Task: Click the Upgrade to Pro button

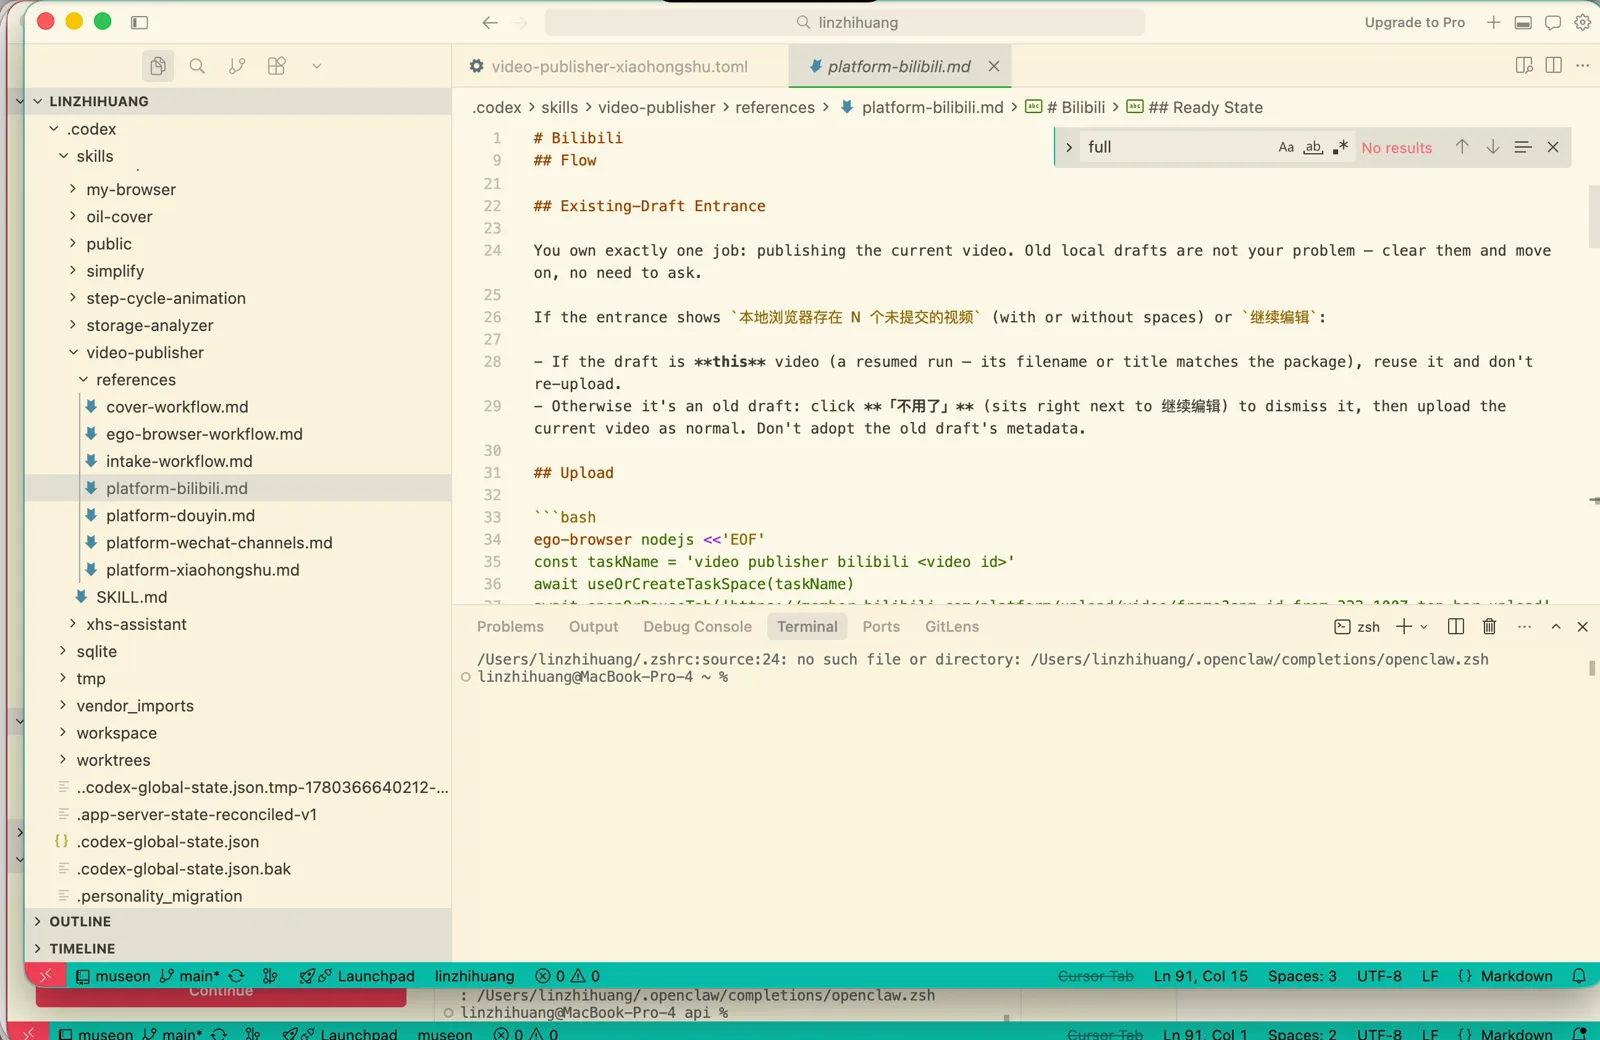Action: pyautogui.click(x=1414, y=22)
